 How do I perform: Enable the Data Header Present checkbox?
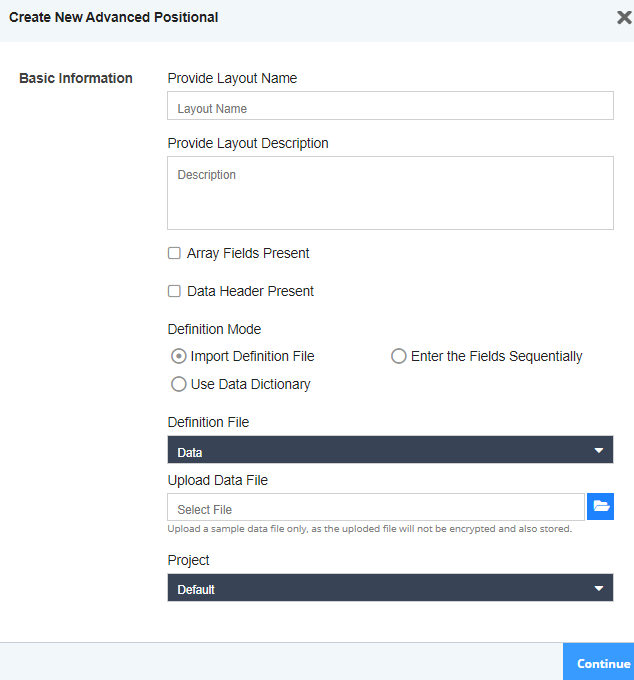(174, 292)
